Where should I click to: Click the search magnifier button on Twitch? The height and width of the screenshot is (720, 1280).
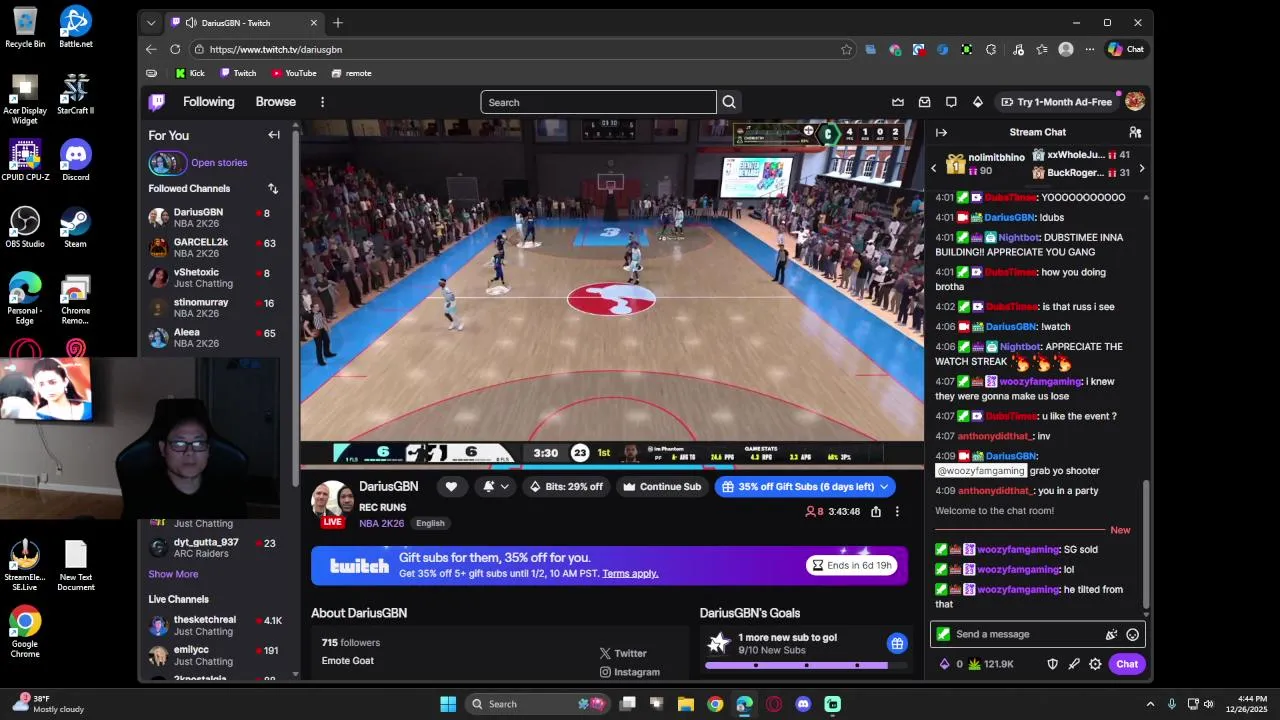click(x=729, y=102)
